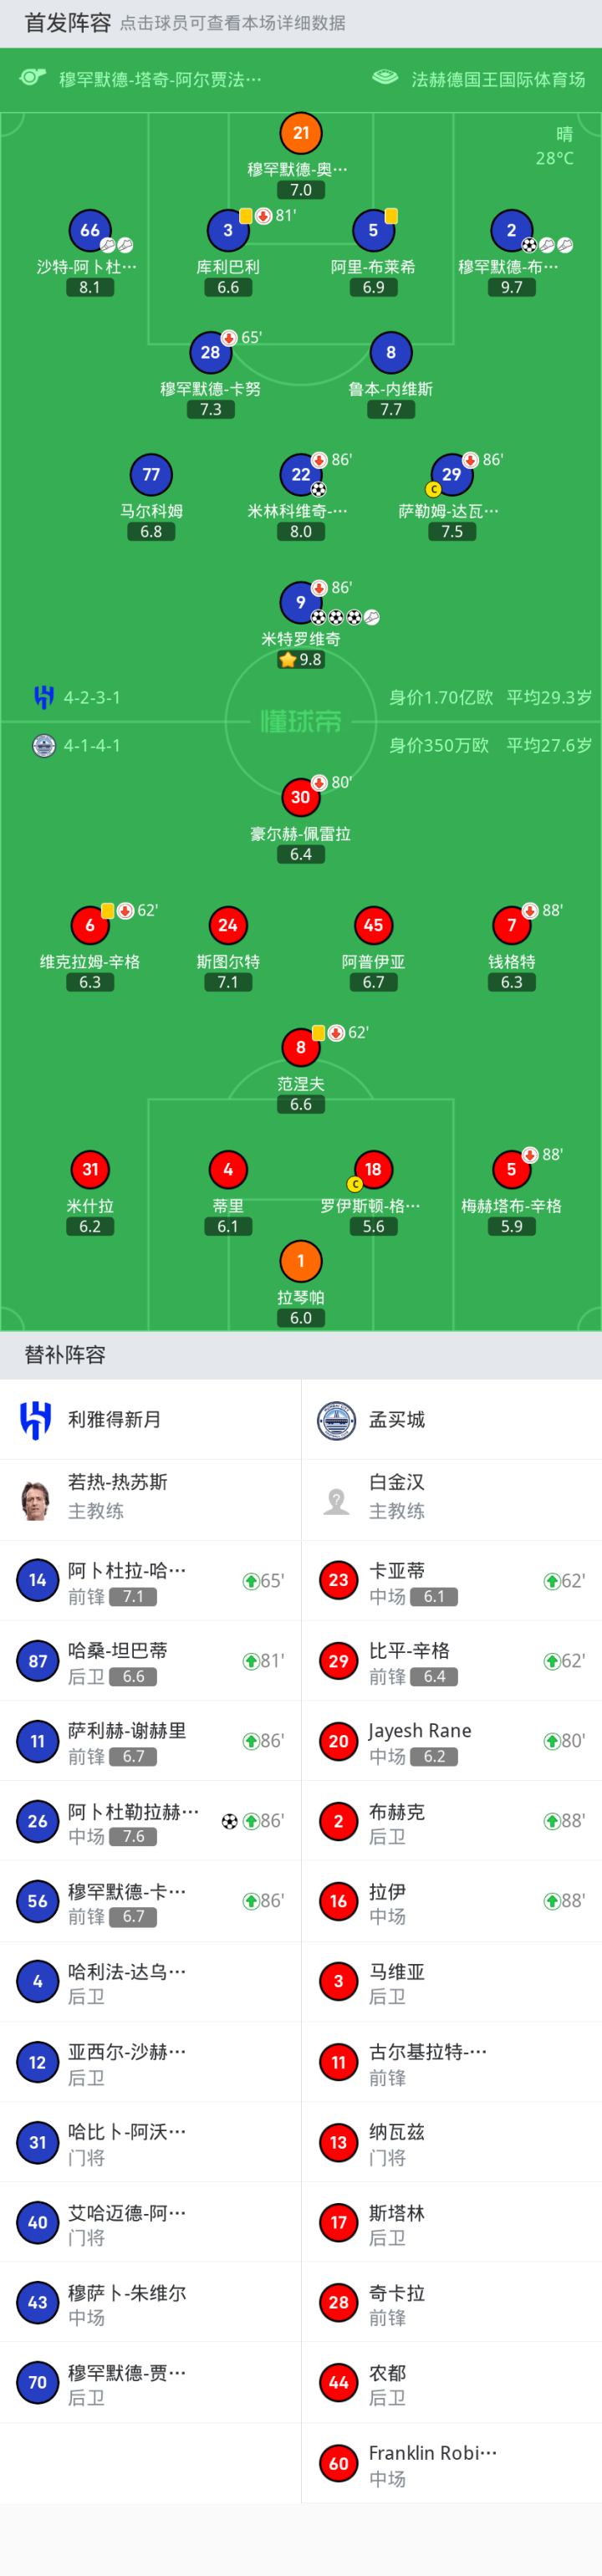Screen dimensions: 602x2576
Task: Click coach 若热-热苏斯 avatar photo
Action: point(37,1499)
